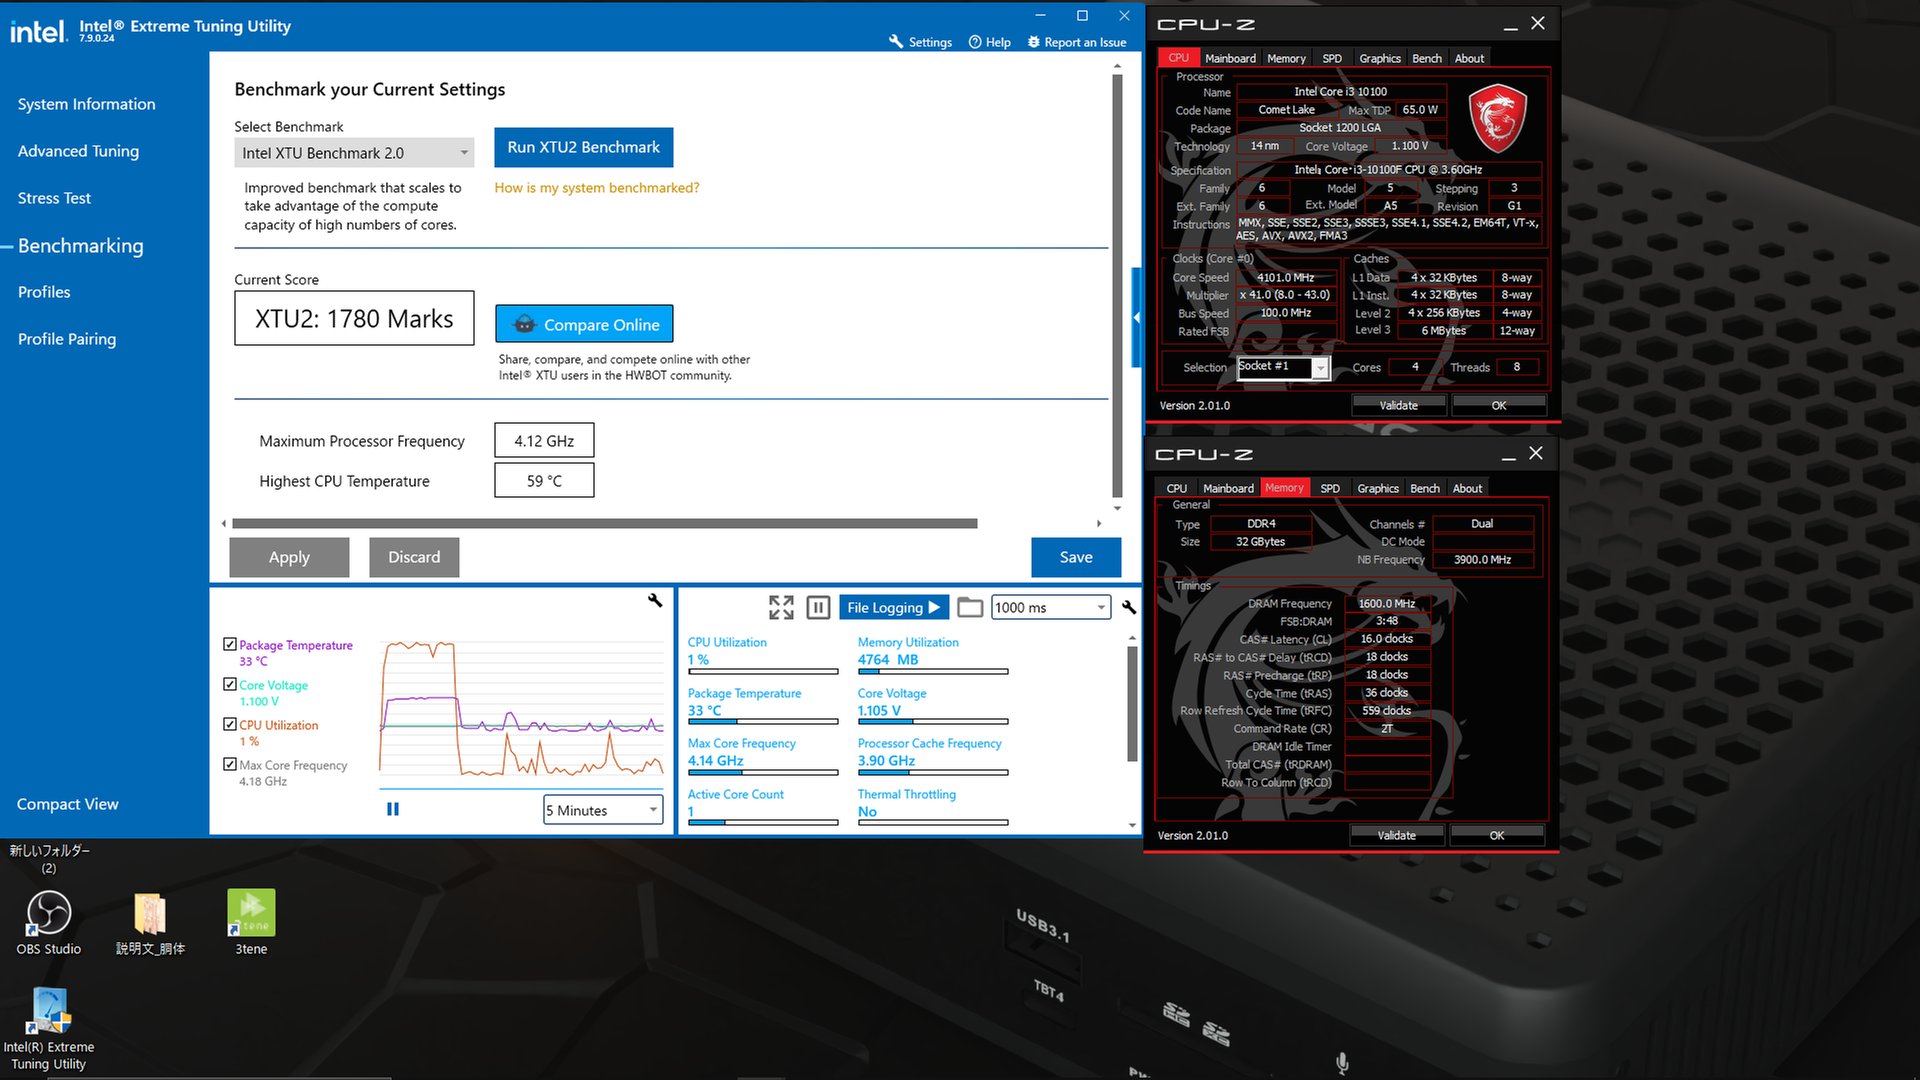Open Bench tab in CPU-Z Memory window
The image size is (1920, 1080).
(1425, 488)
